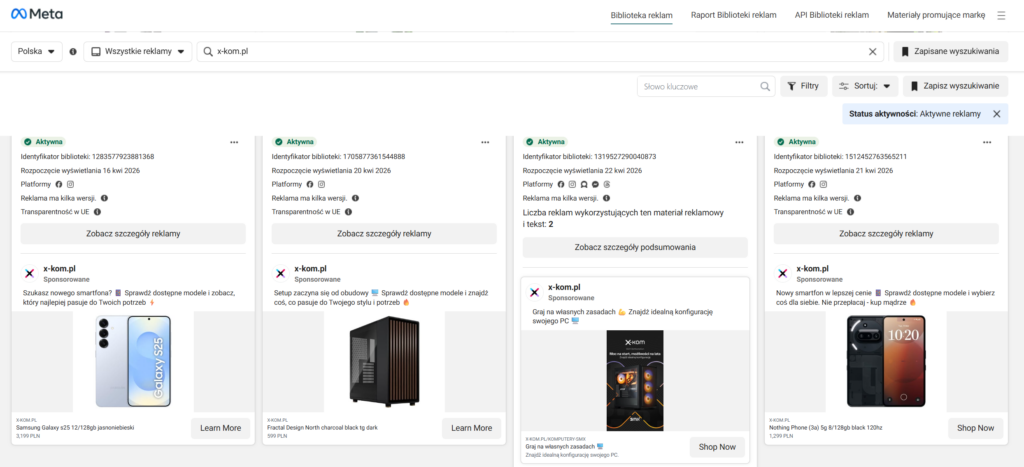This screenshot has height=467, width=1024.
Task: Click the 'Transparentność w UE' info icon on ad 1283577923881368
Action: click(97, 212)
